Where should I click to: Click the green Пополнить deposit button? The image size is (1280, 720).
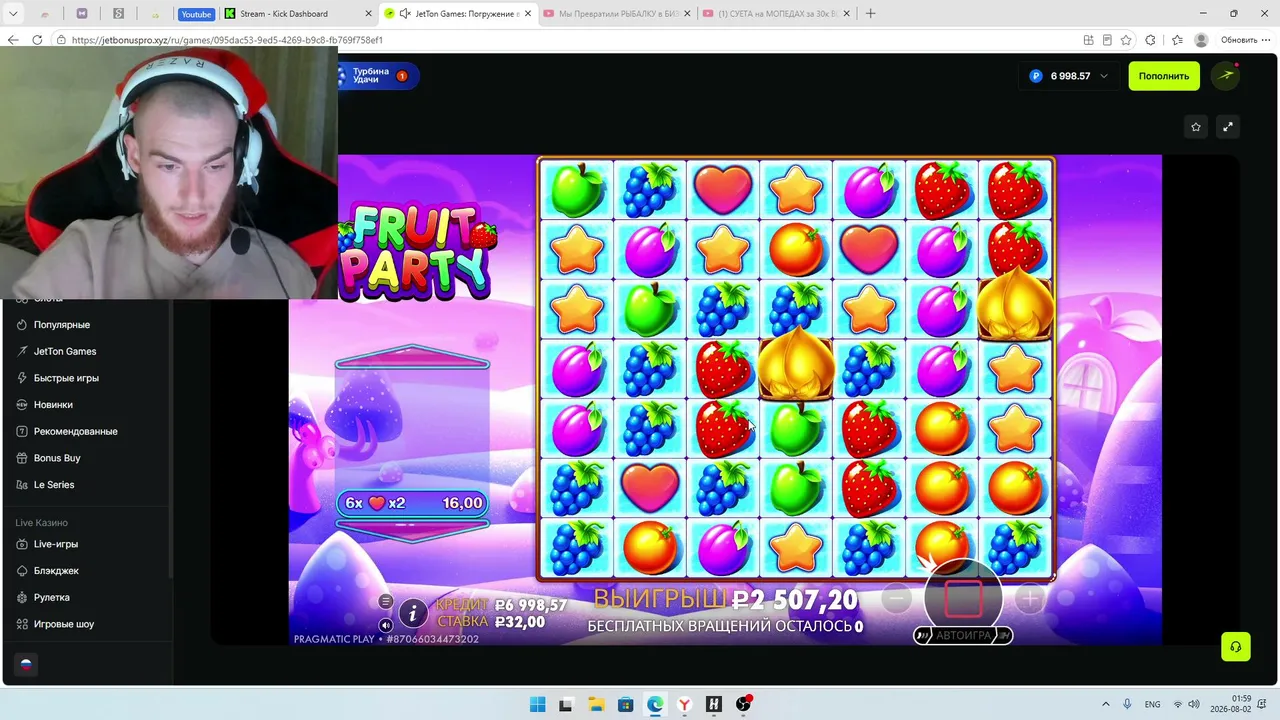coord(1164,76)
